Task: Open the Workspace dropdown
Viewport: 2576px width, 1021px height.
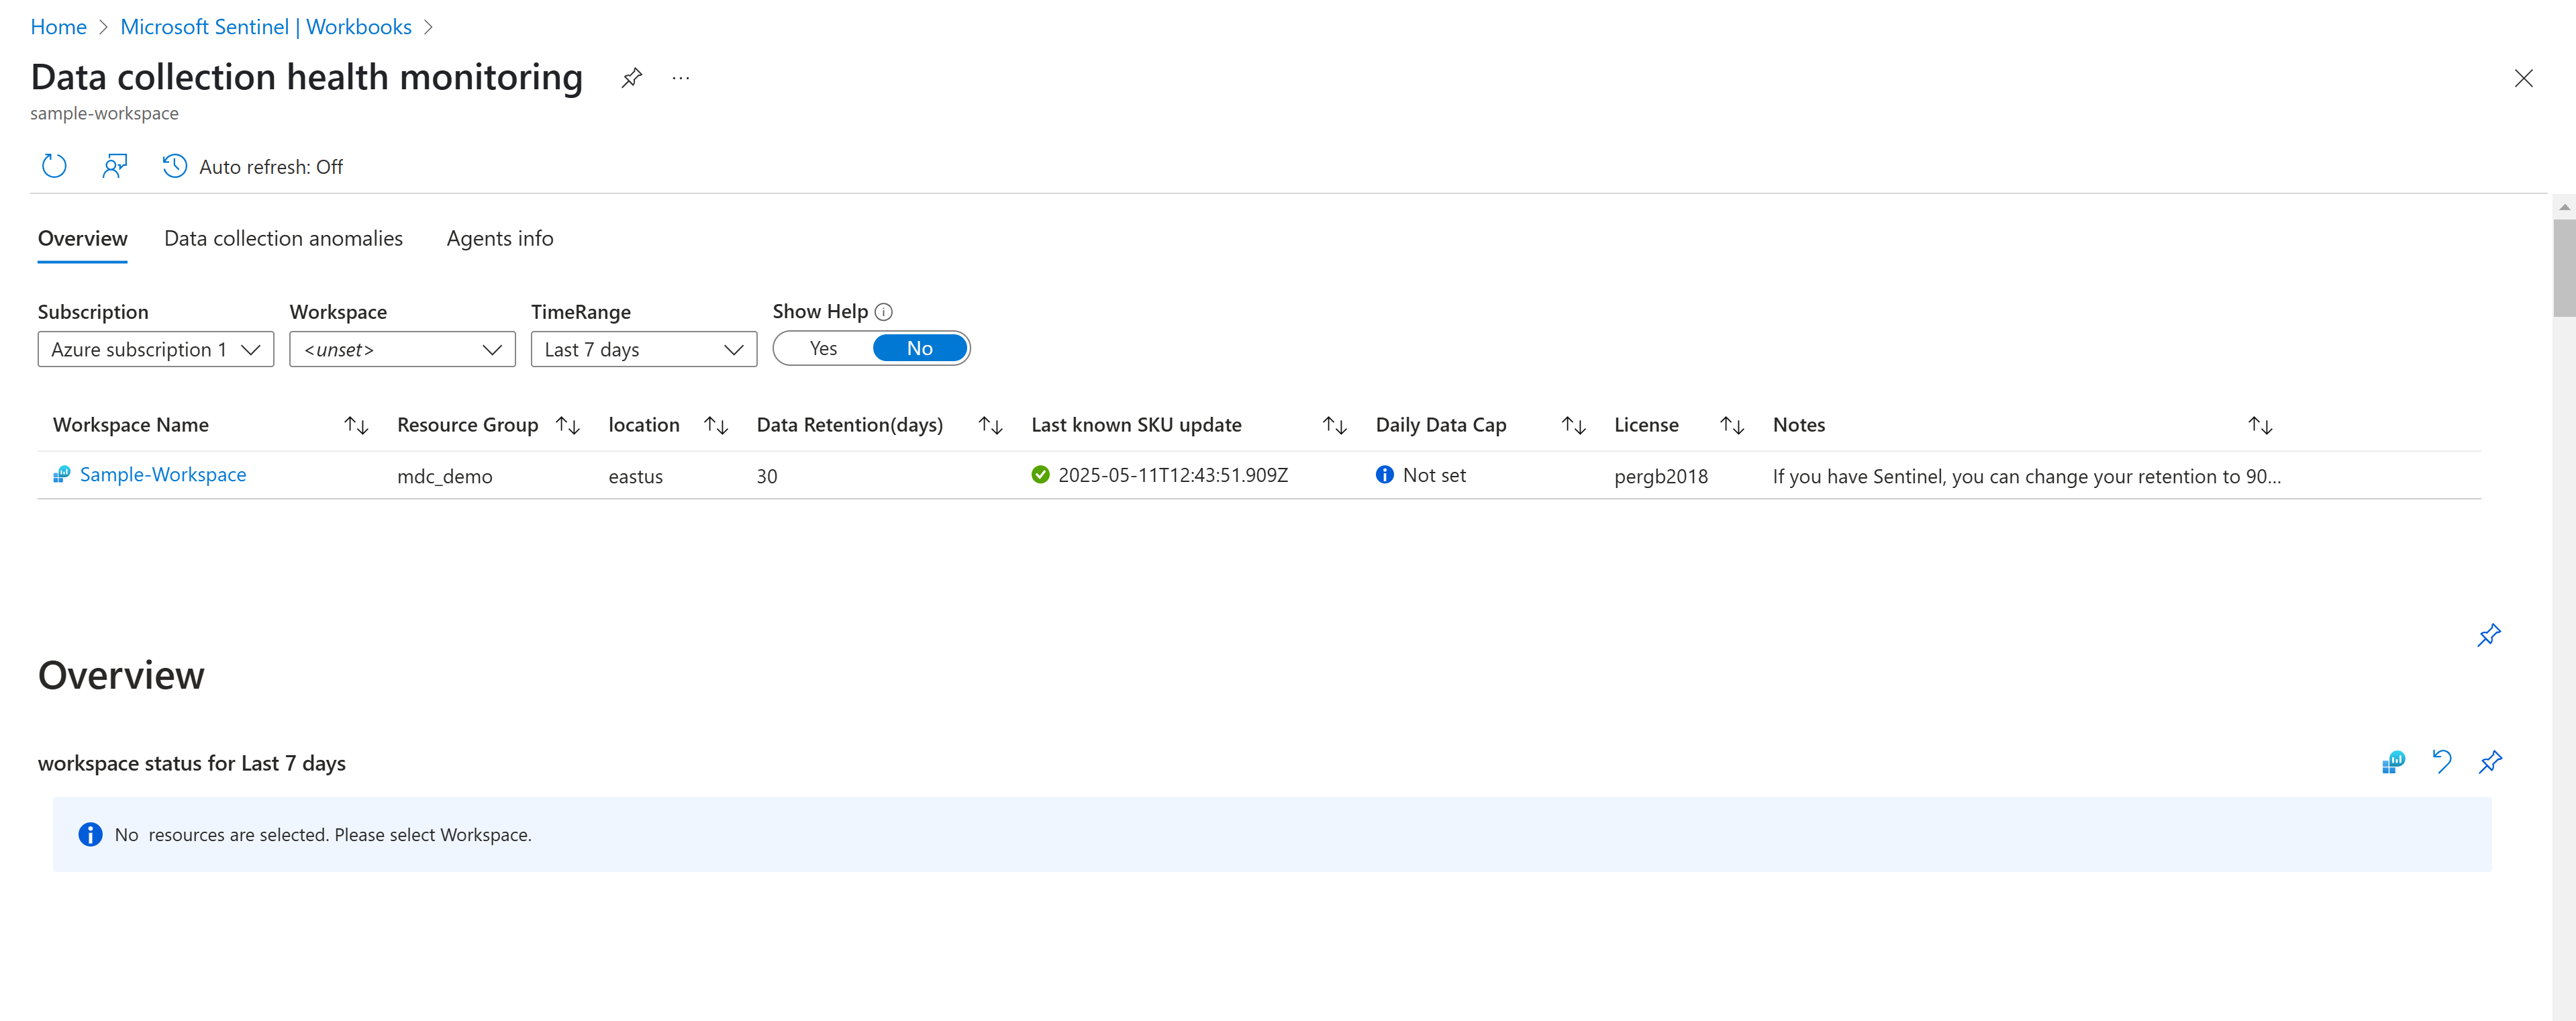Action: coord(402,349)
